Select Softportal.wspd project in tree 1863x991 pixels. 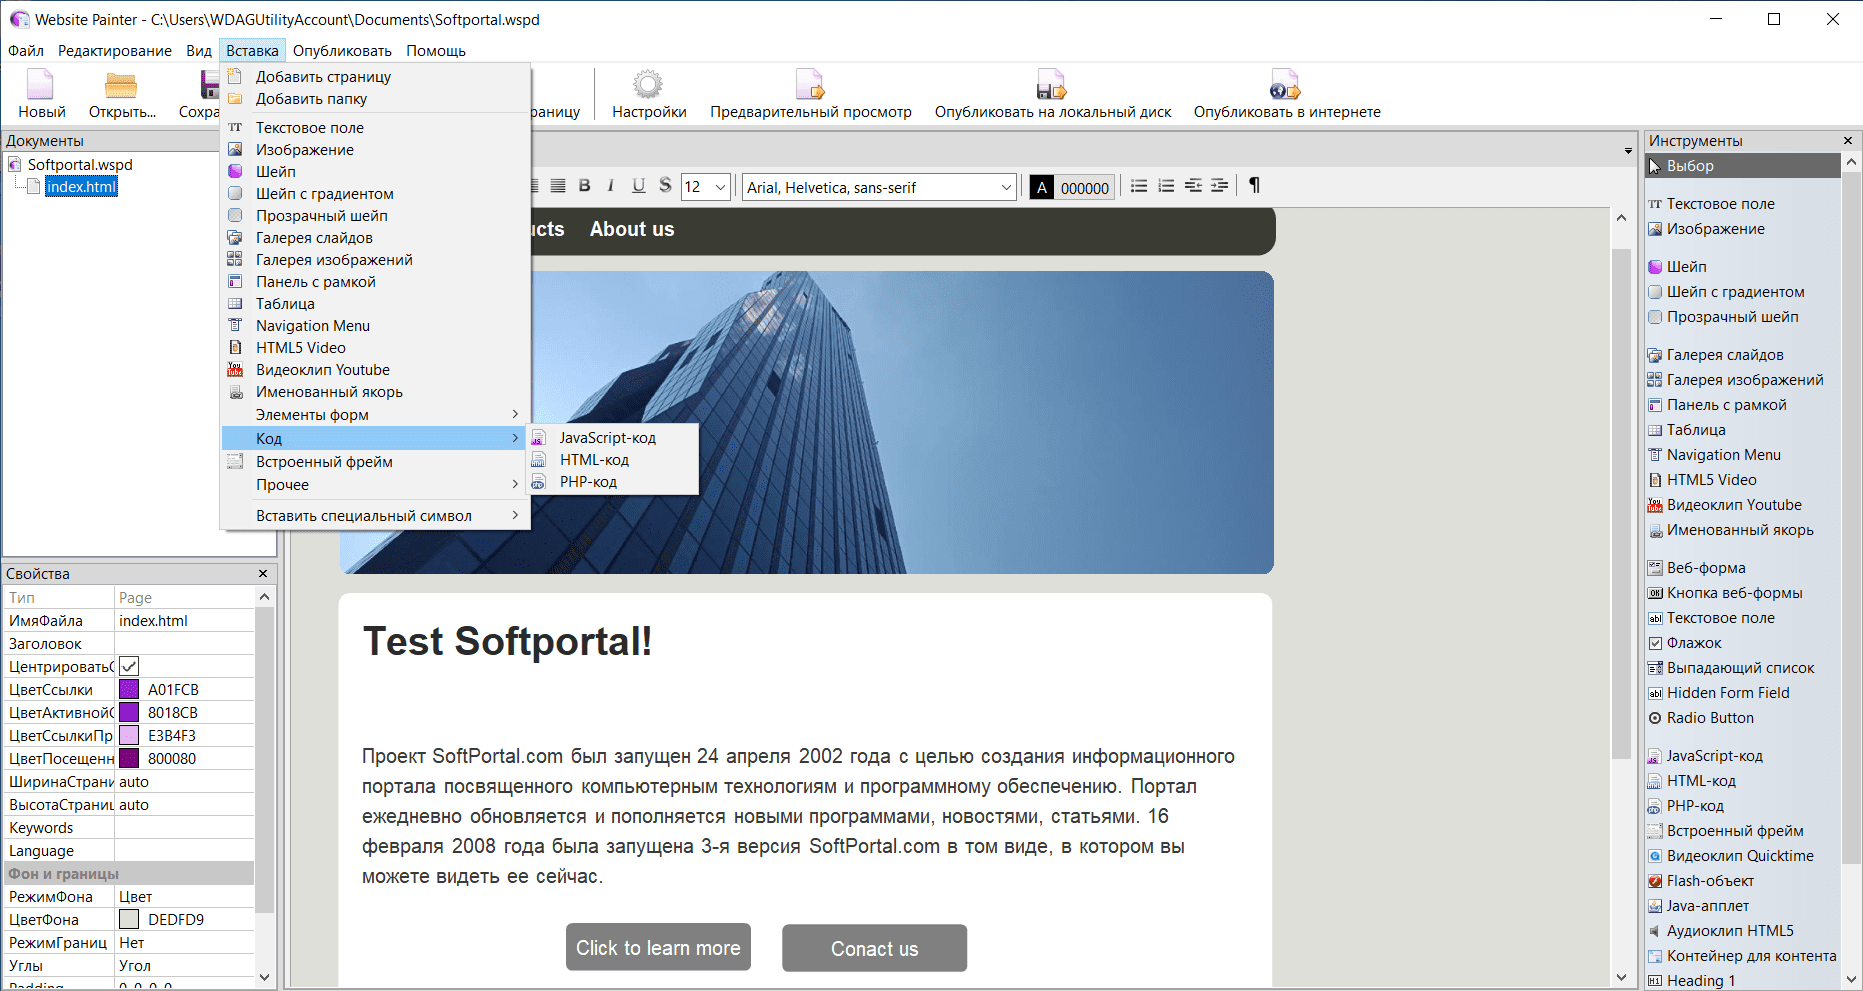point(80,165)
